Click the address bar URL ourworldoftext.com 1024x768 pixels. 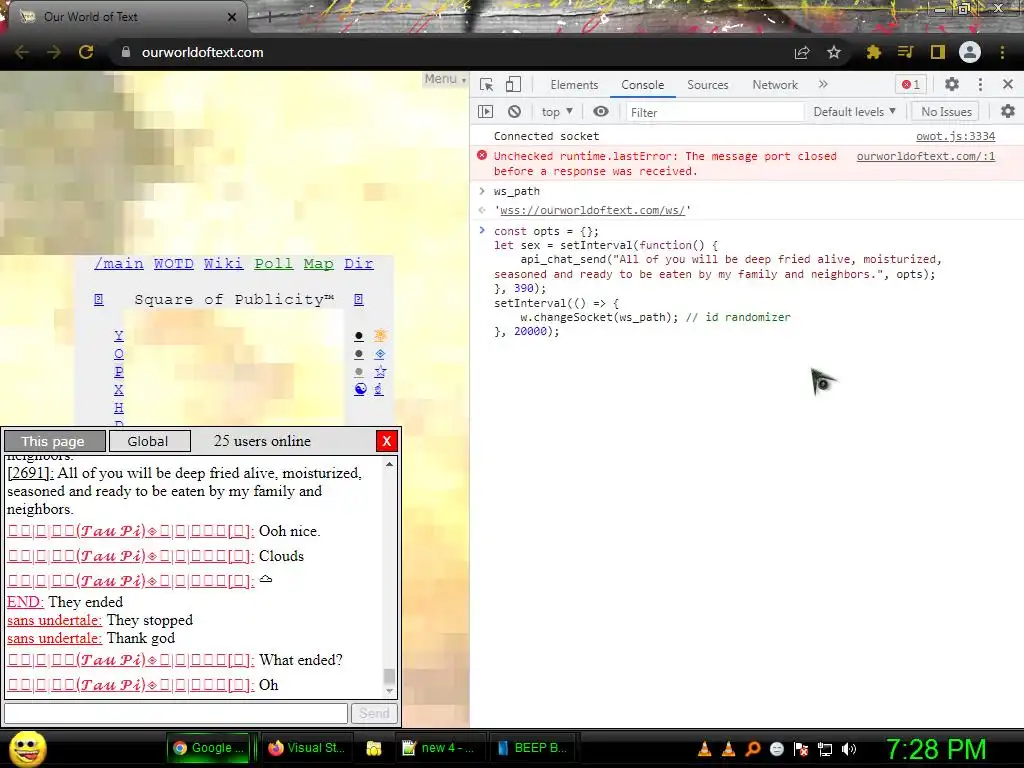pyautogui.click(x=202, y=52)
